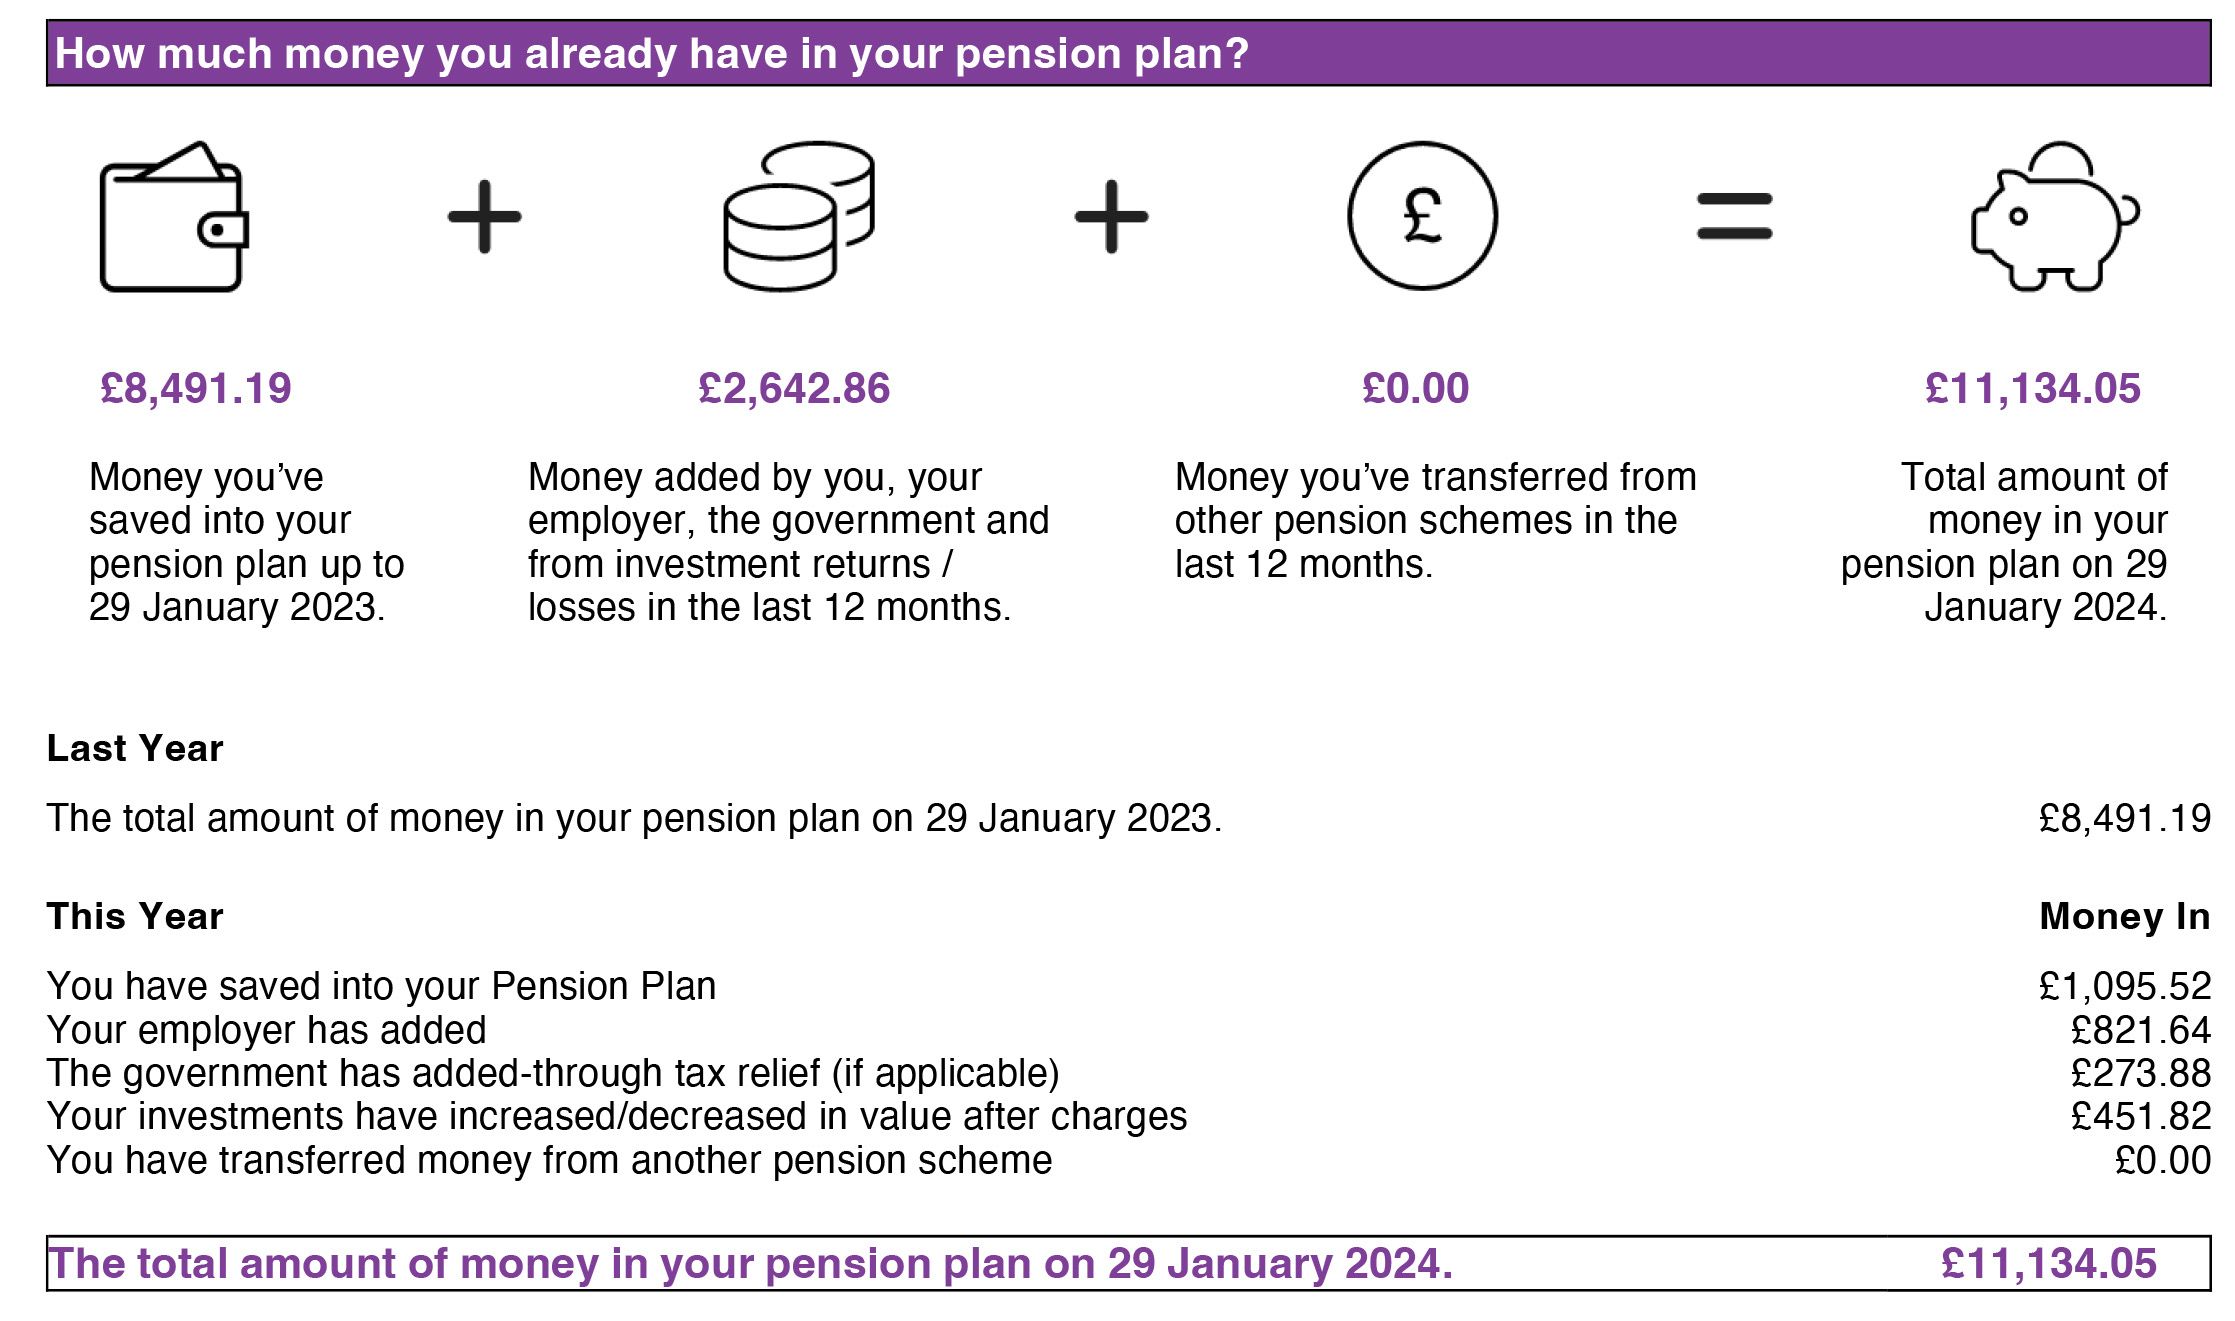Click the government tax relief £273.88 value
The height and width of the screenshot is (1321, 2235).
2140,1073
